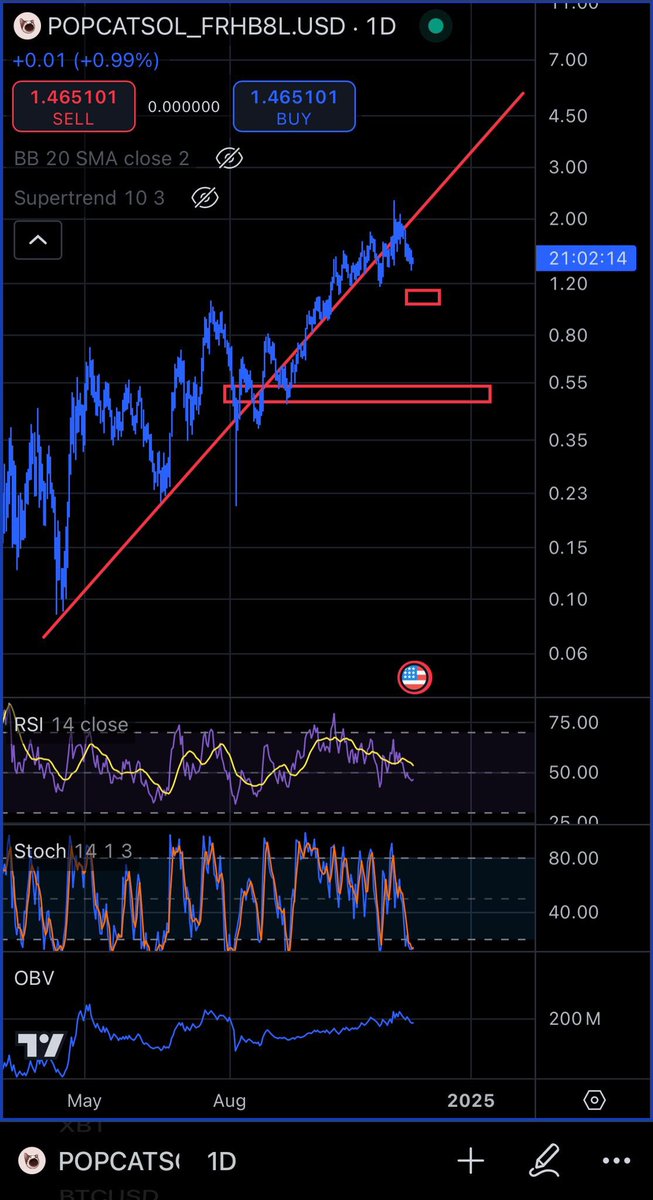
Task: Change the 1D interval in the bottom bar
Action: point(221,1161)
